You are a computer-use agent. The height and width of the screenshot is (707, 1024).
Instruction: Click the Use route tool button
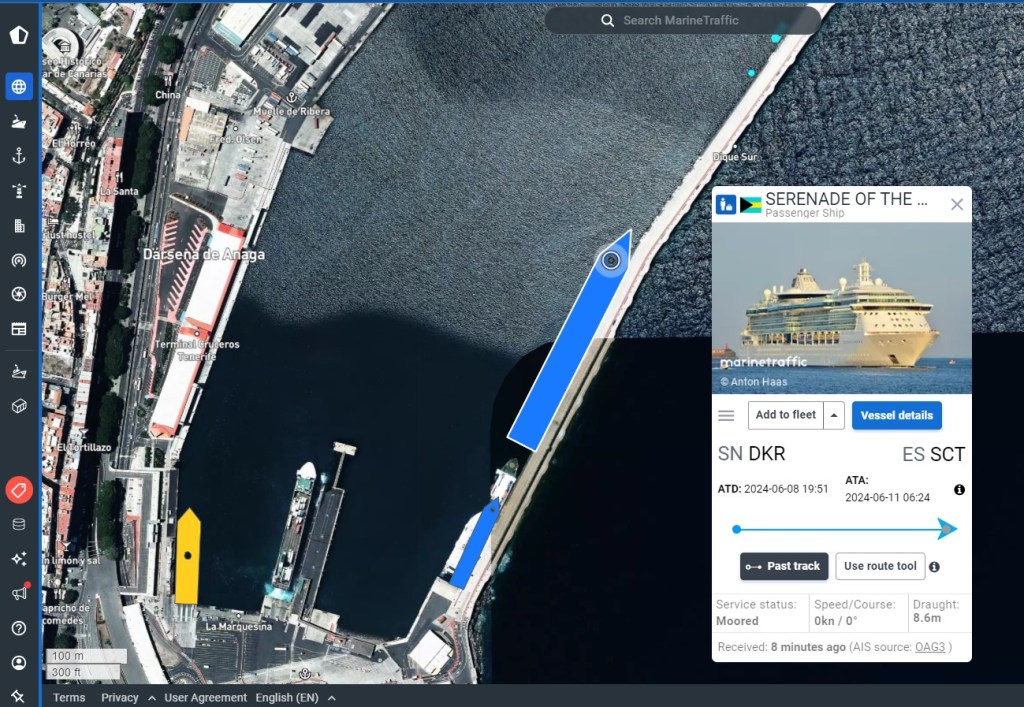coord(880,566)
